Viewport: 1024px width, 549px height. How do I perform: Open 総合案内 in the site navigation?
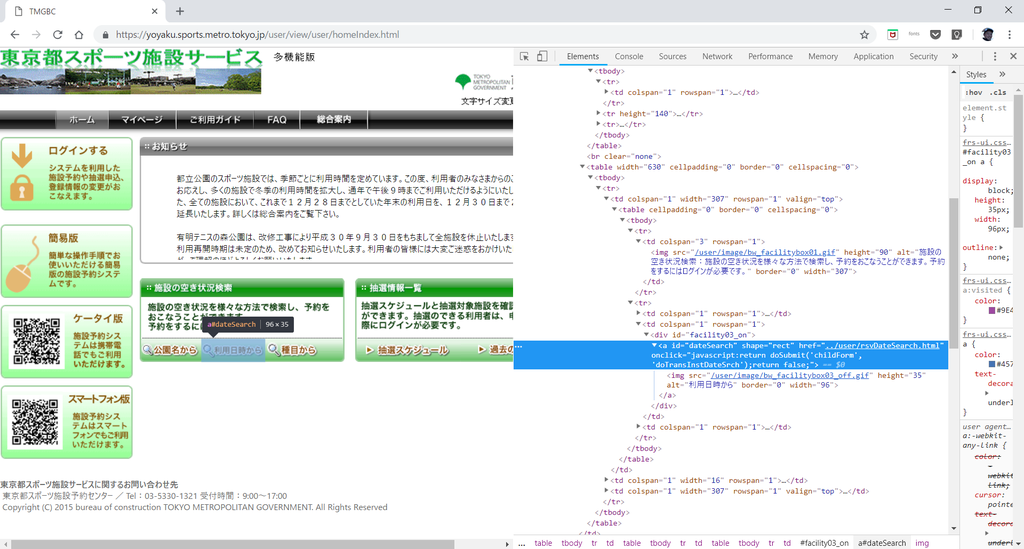tap(334, 119)
